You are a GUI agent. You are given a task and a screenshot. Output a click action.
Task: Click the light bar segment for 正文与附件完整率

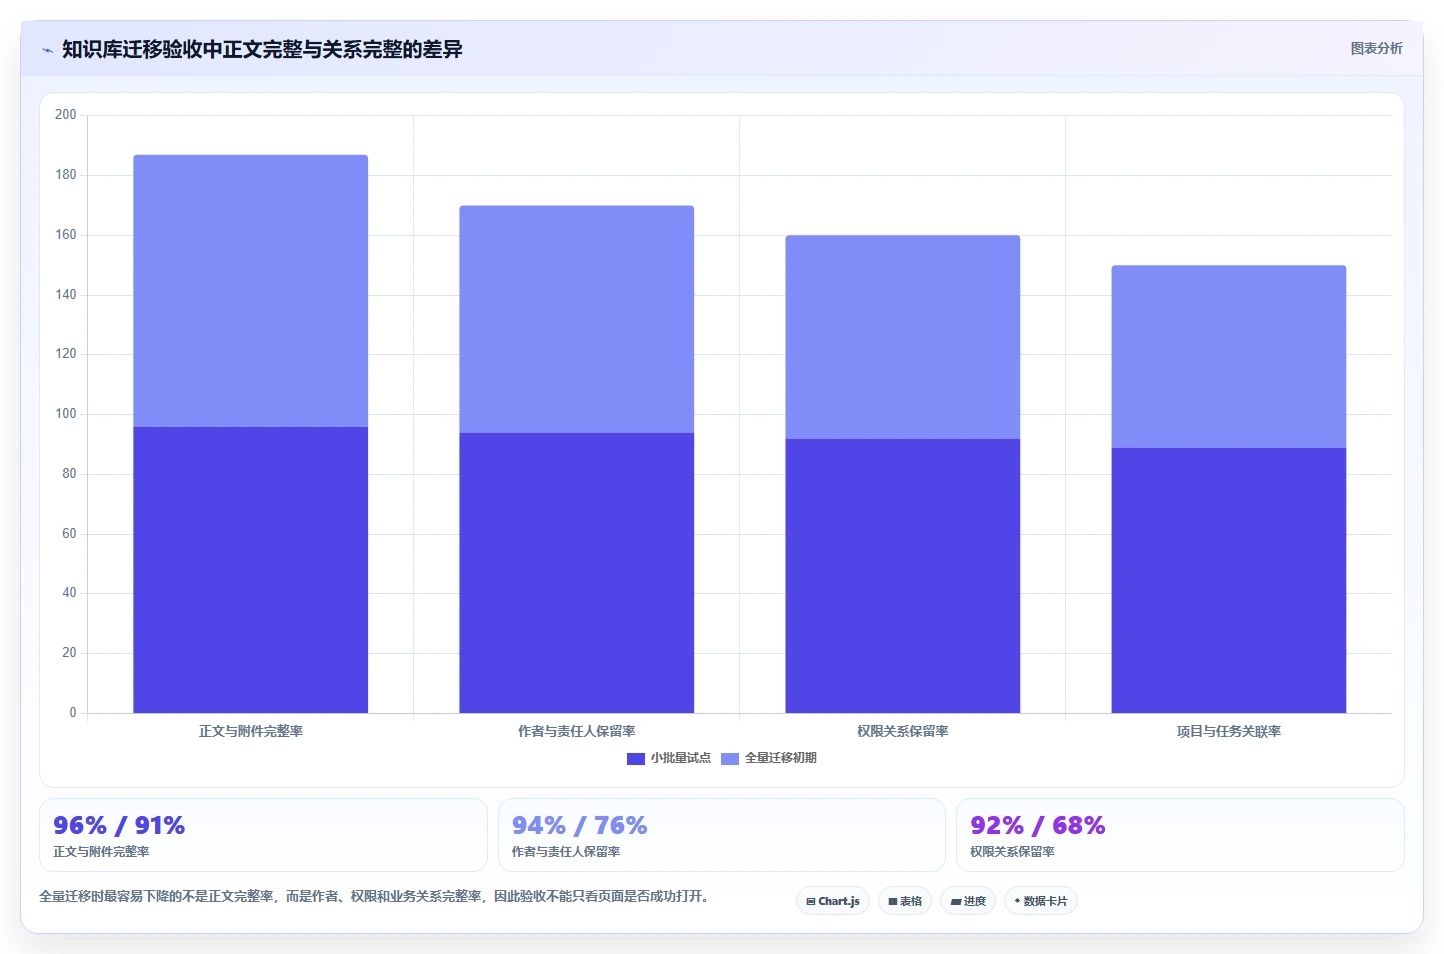(x=250, y=291)
